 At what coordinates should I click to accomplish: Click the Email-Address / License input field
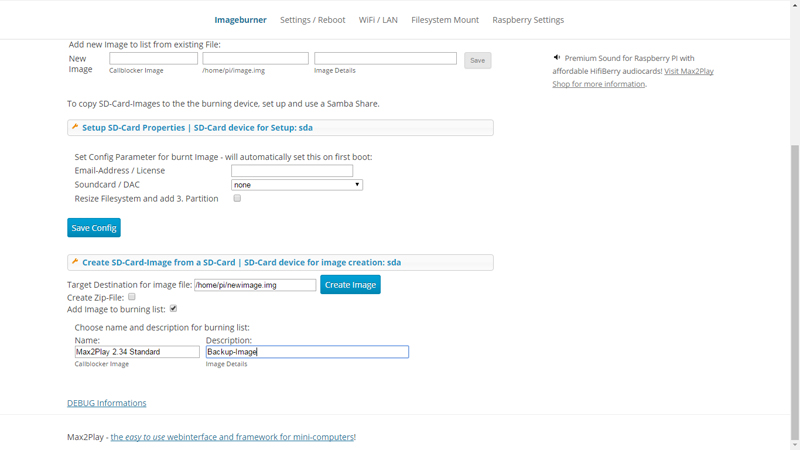tap(292, 170)
